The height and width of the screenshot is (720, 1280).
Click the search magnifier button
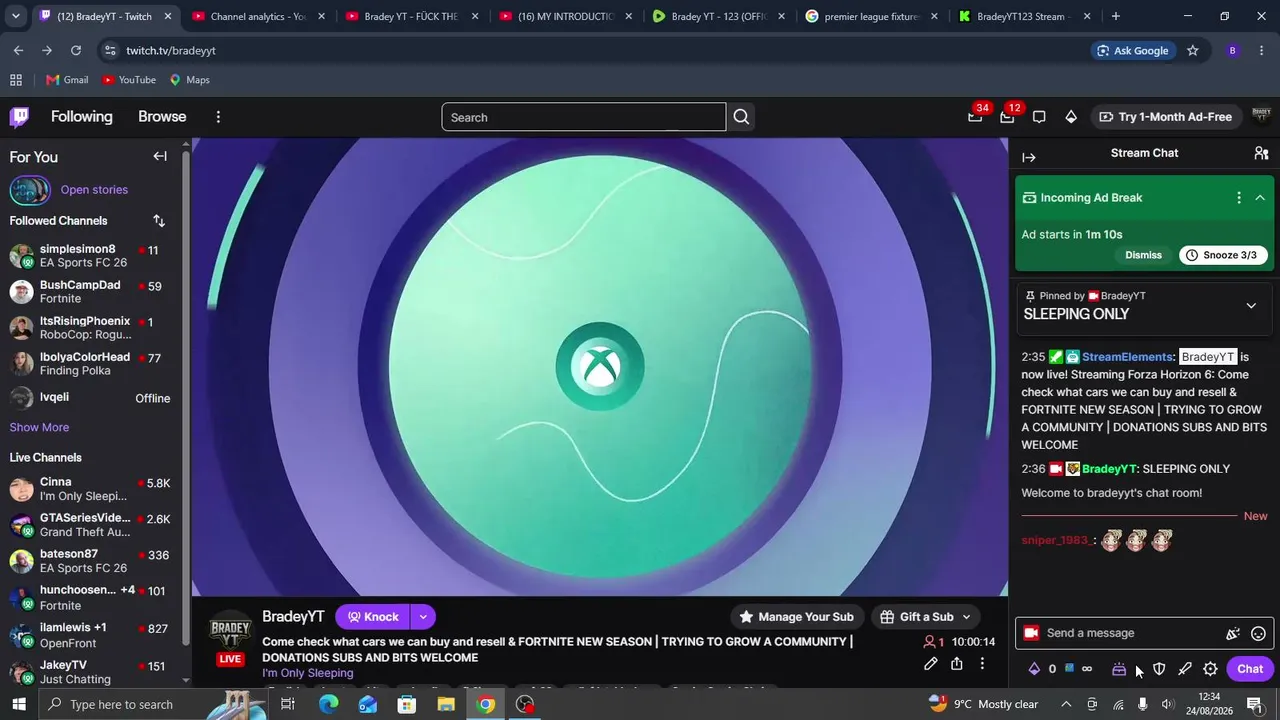[x=741, y=117]
